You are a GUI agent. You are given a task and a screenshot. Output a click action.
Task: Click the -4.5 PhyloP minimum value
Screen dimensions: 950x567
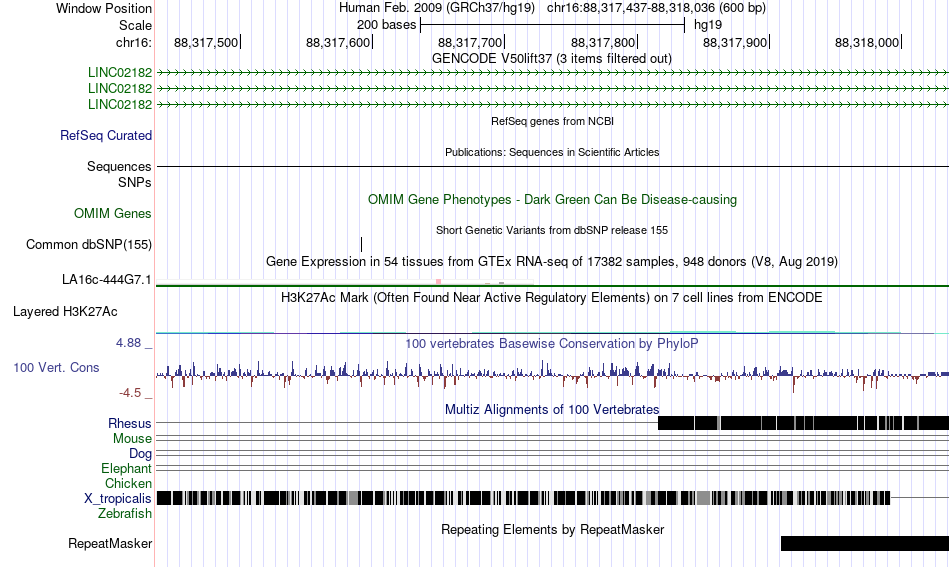tap(130, 393)
